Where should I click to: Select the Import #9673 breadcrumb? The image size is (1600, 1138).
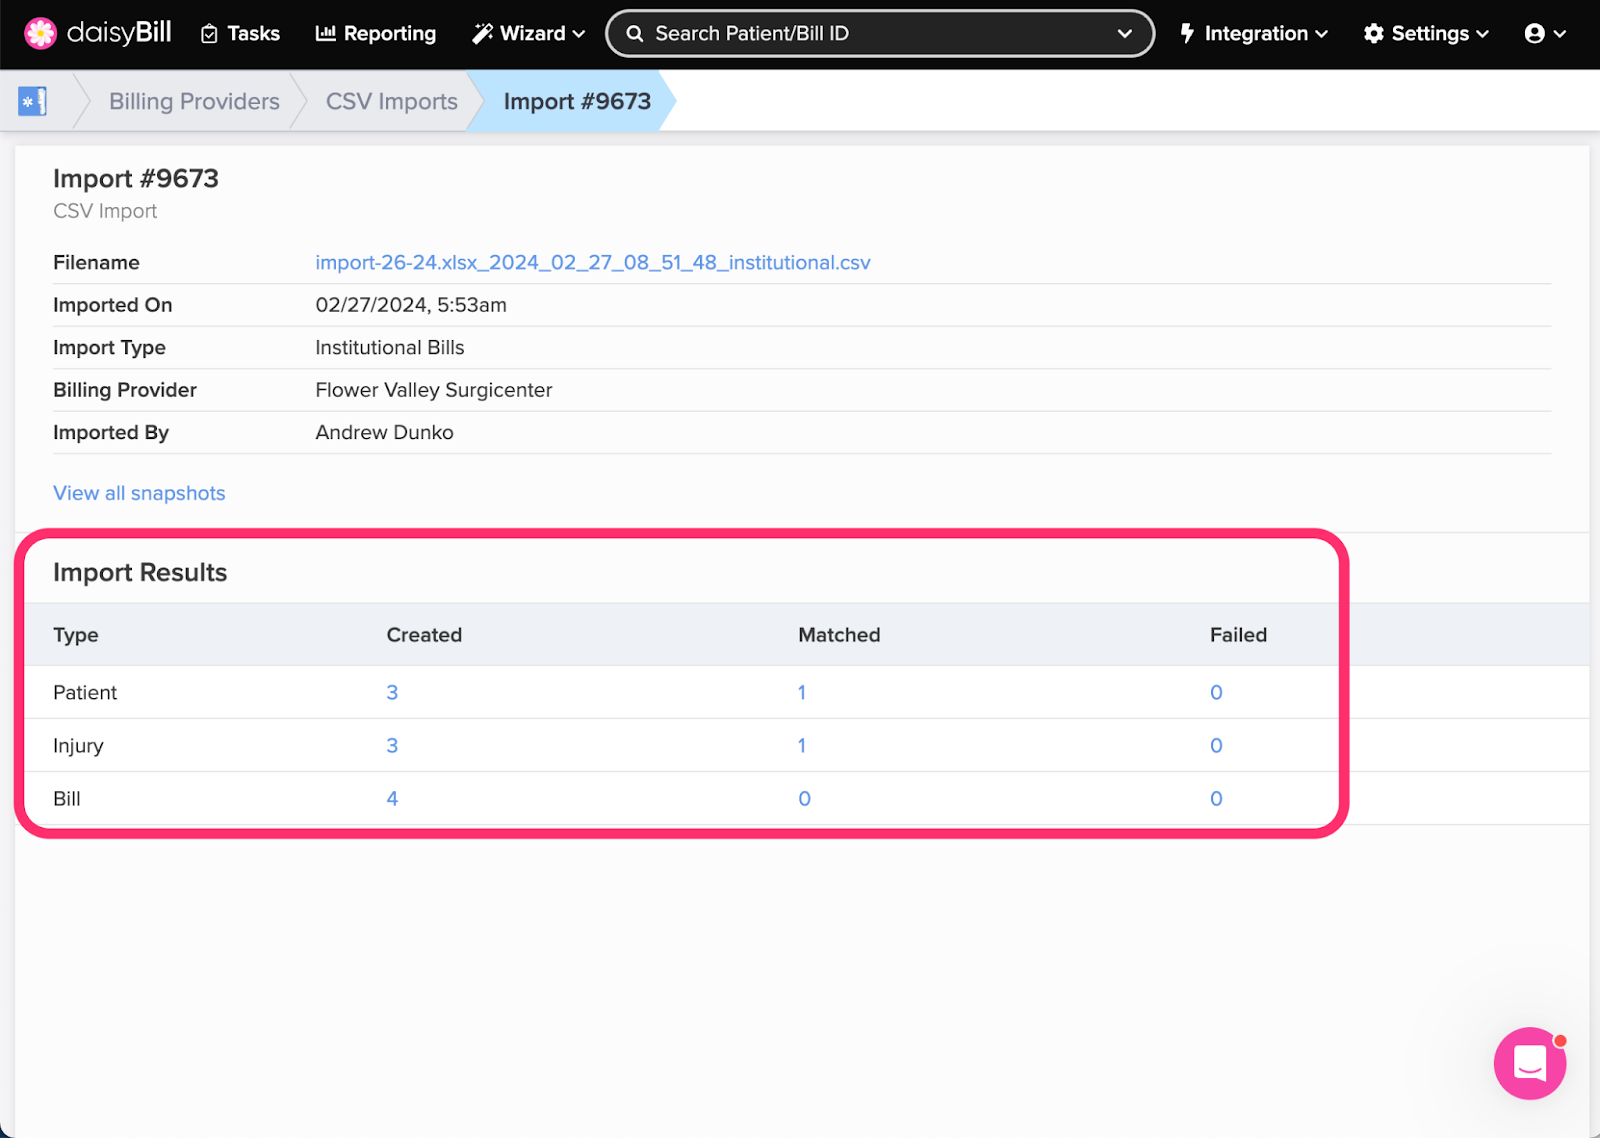click(x=577, y=101)
